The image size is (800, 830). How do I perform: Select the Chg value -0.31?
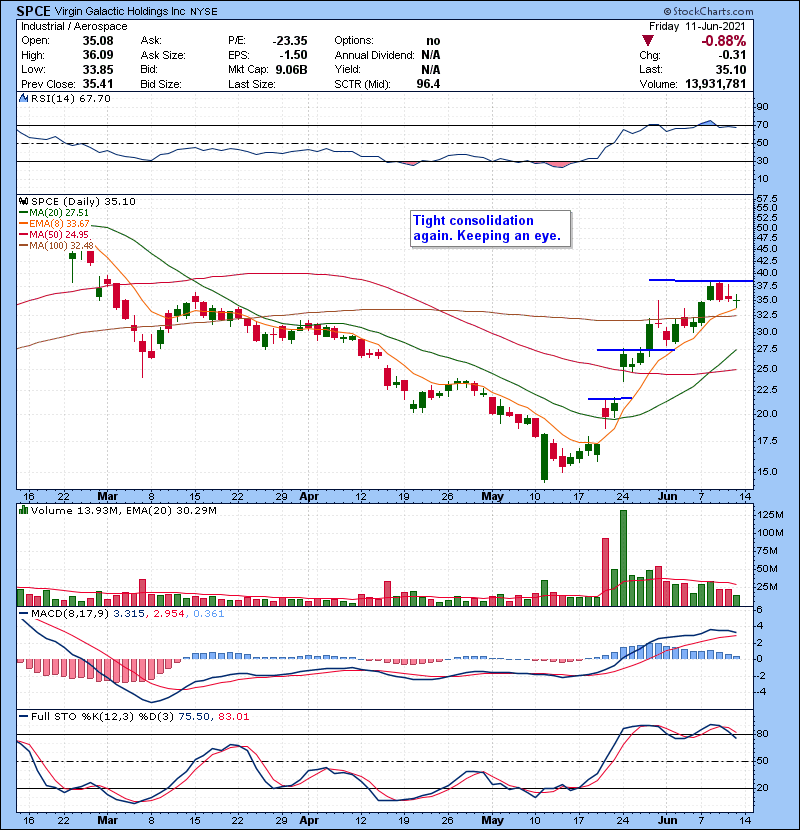[x=732, y=55]
